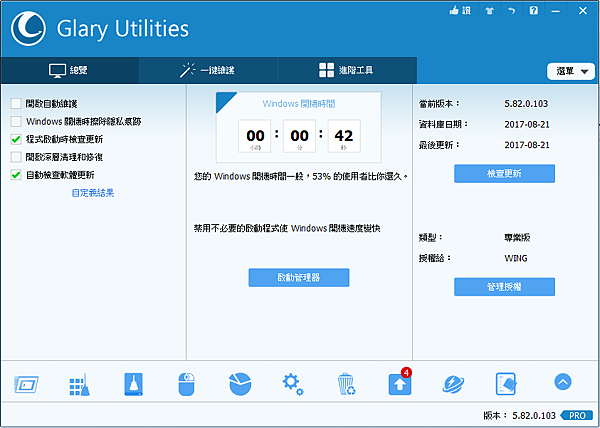Expand bottom toolbar with the up chevron button
Screen dimensions: 600x428
[x=562, y=382]
